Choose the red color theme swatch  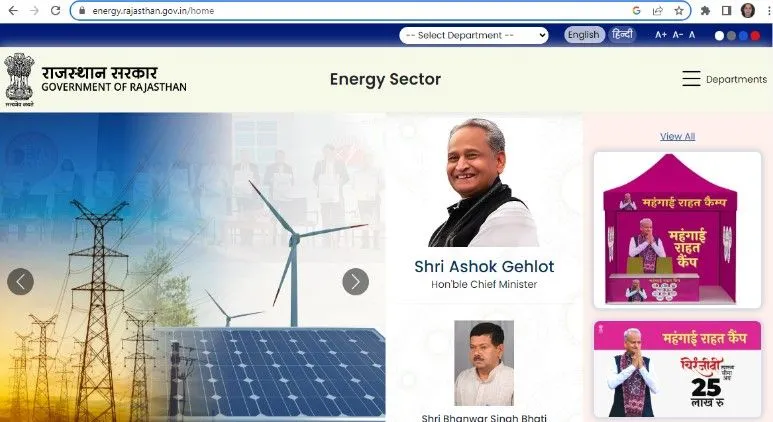click(x=755, y=35)
